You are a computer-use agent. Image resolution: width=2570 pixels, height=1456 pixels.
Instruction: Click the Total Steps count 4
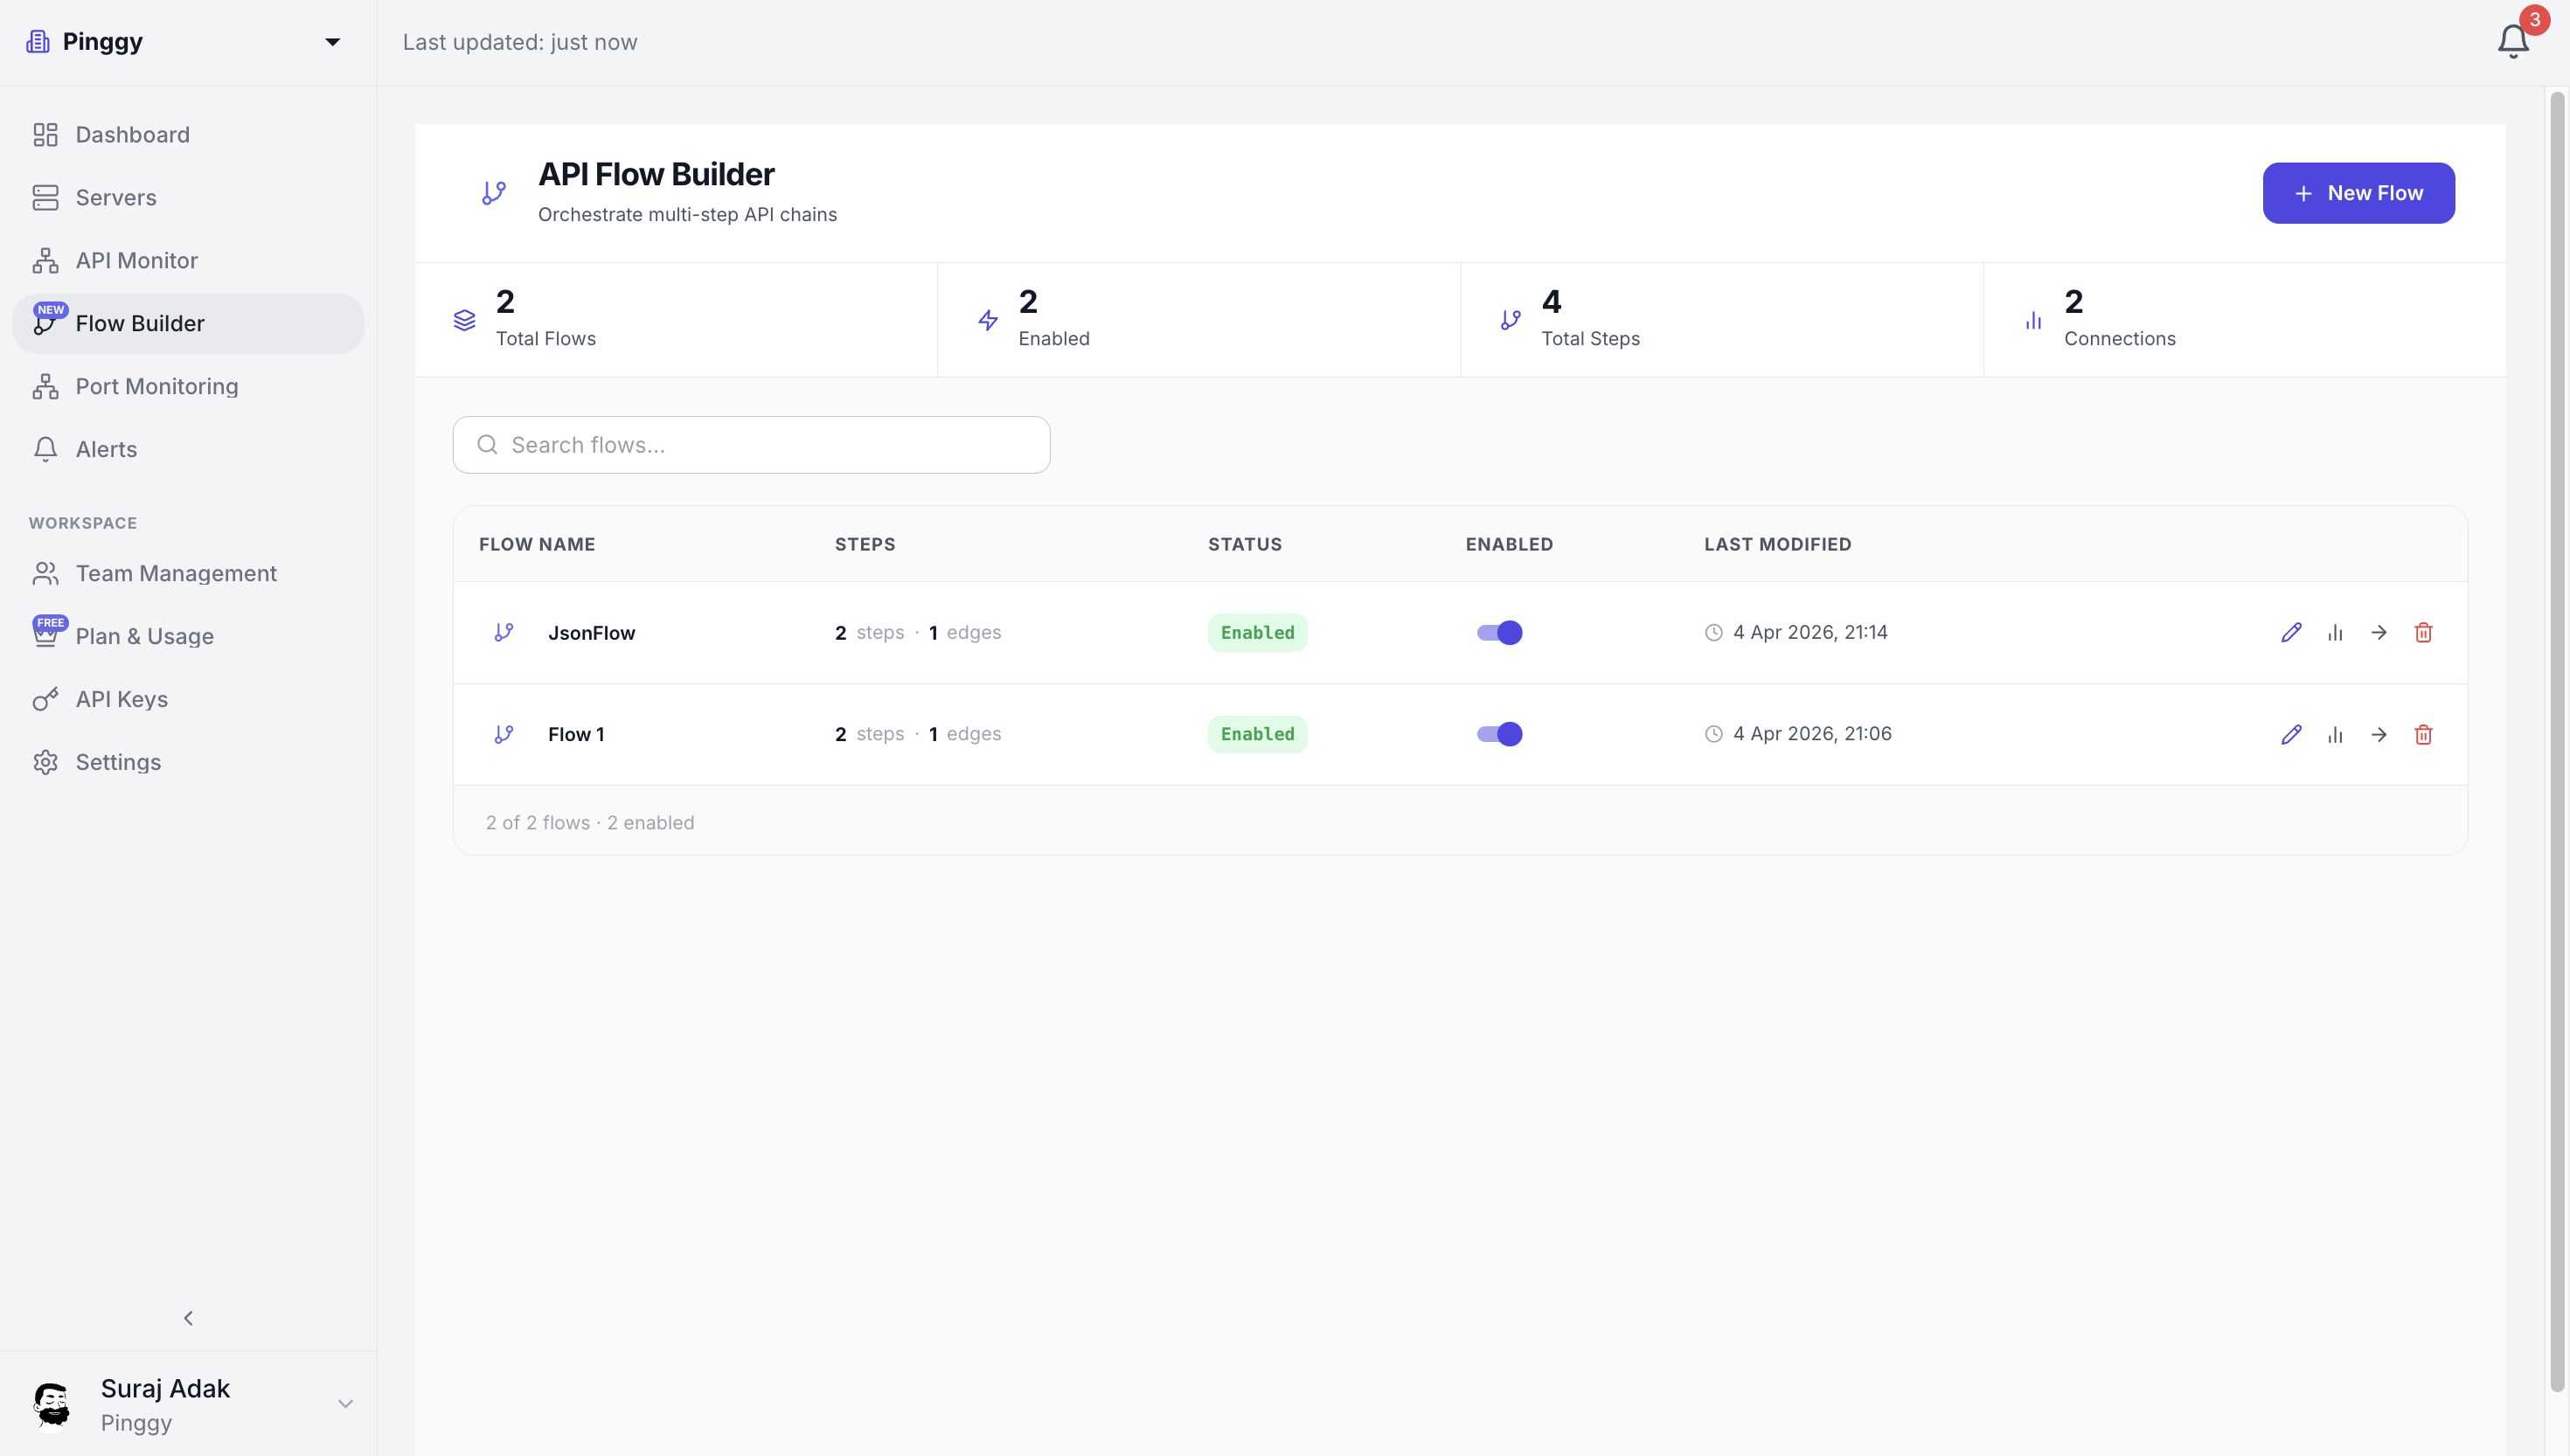point(1551,301)
